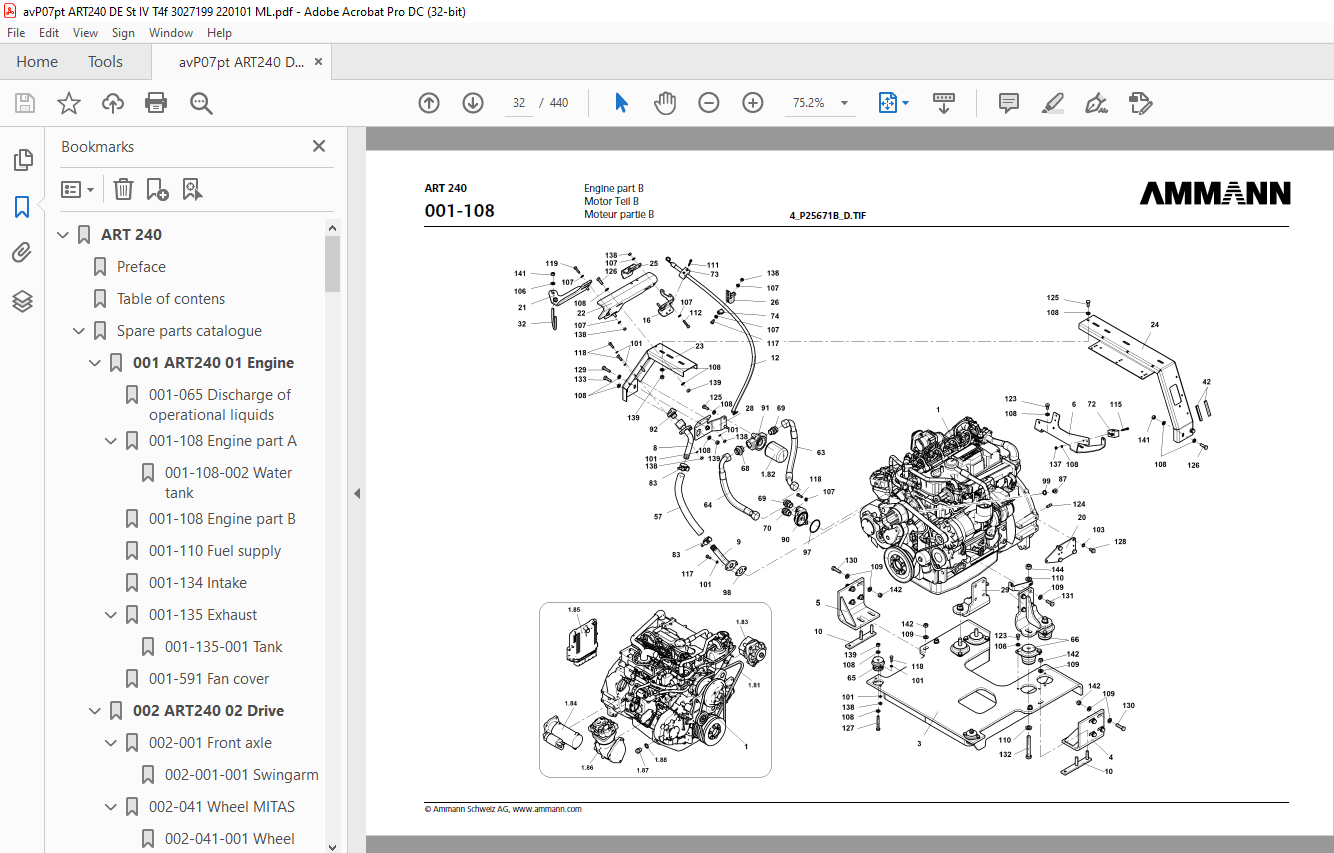Close the avP07pt ART240 document tab
Viewport: 1334px width, 853px height.
[319, 62]
